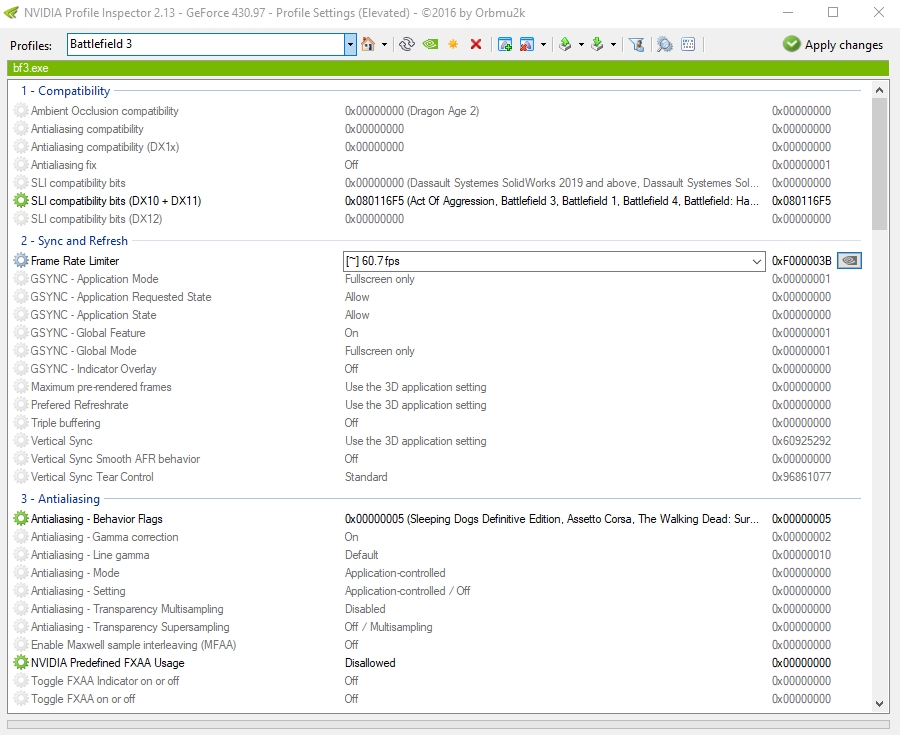Click the scroll down arrow of settings list
The width and height of the screenshot is (900, 735).
point(879,703)
